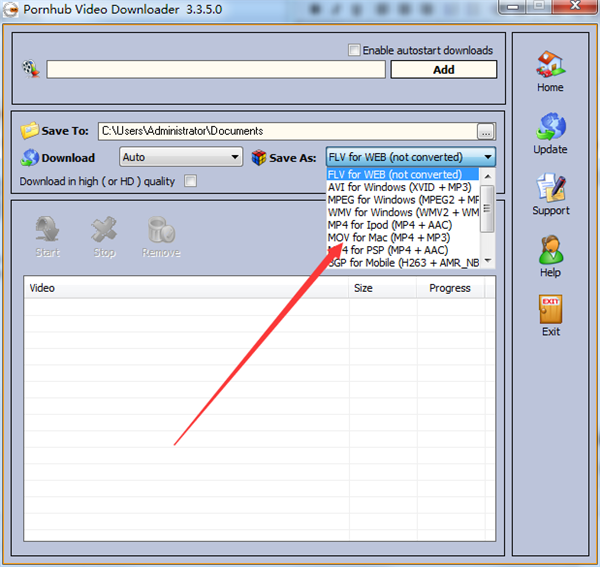Minimize the downloader window
Viewport: 600px width, 567px height.
click(513, 7)
